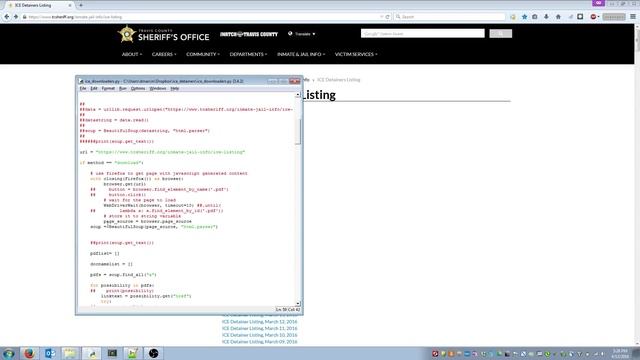Click the IDLE scrollbar down arrow
640x360 pixels.
pyautogui.click(x=298, y=303)
